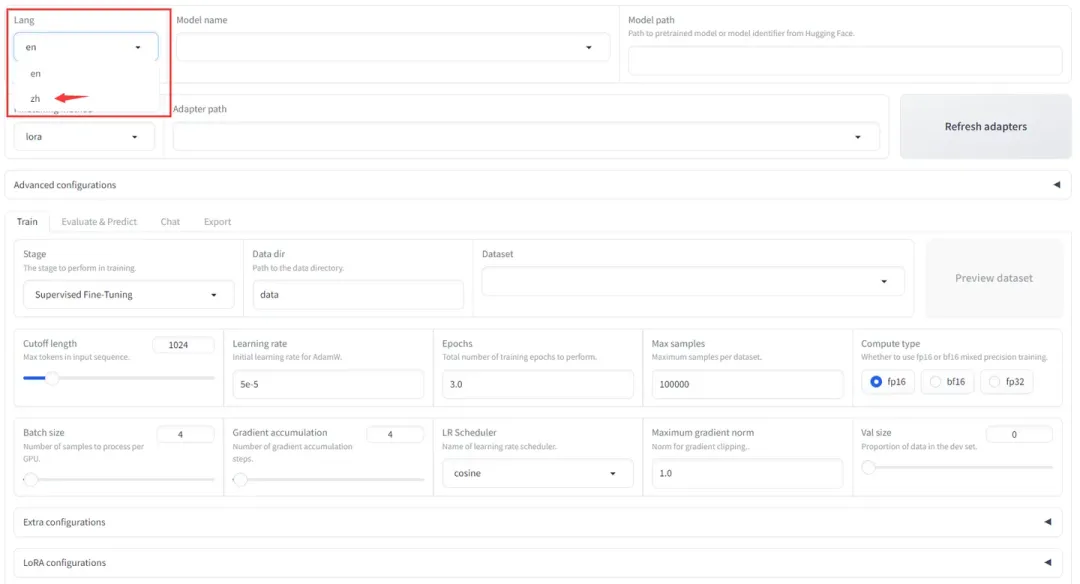Expand the Extra configurations section

pyautogui.click(x=537, y=522)
